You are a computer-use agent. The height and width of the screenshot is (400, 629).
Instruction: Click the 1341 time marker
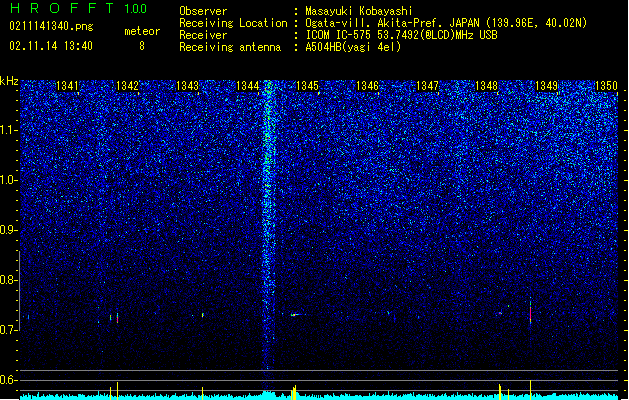(x=67, y=86)
